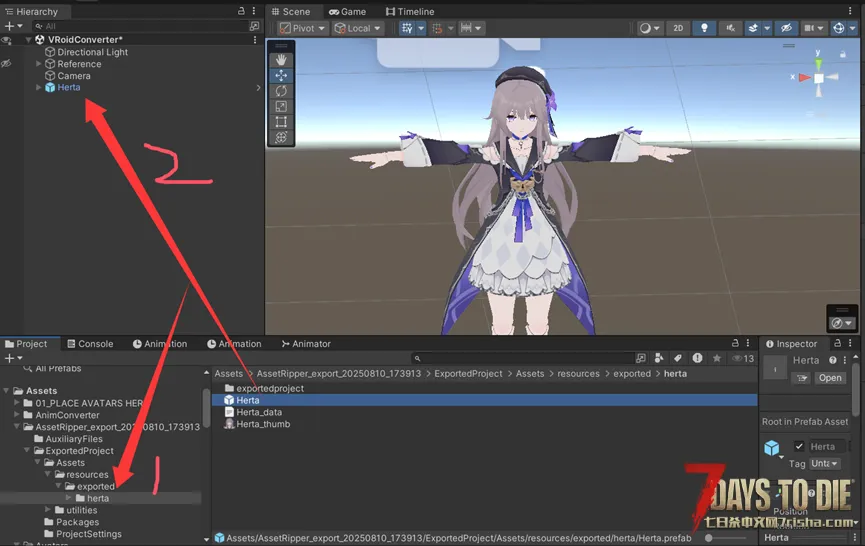
Task: Toggle Herta active checkbox in Inspector
Action: (799, 446)
